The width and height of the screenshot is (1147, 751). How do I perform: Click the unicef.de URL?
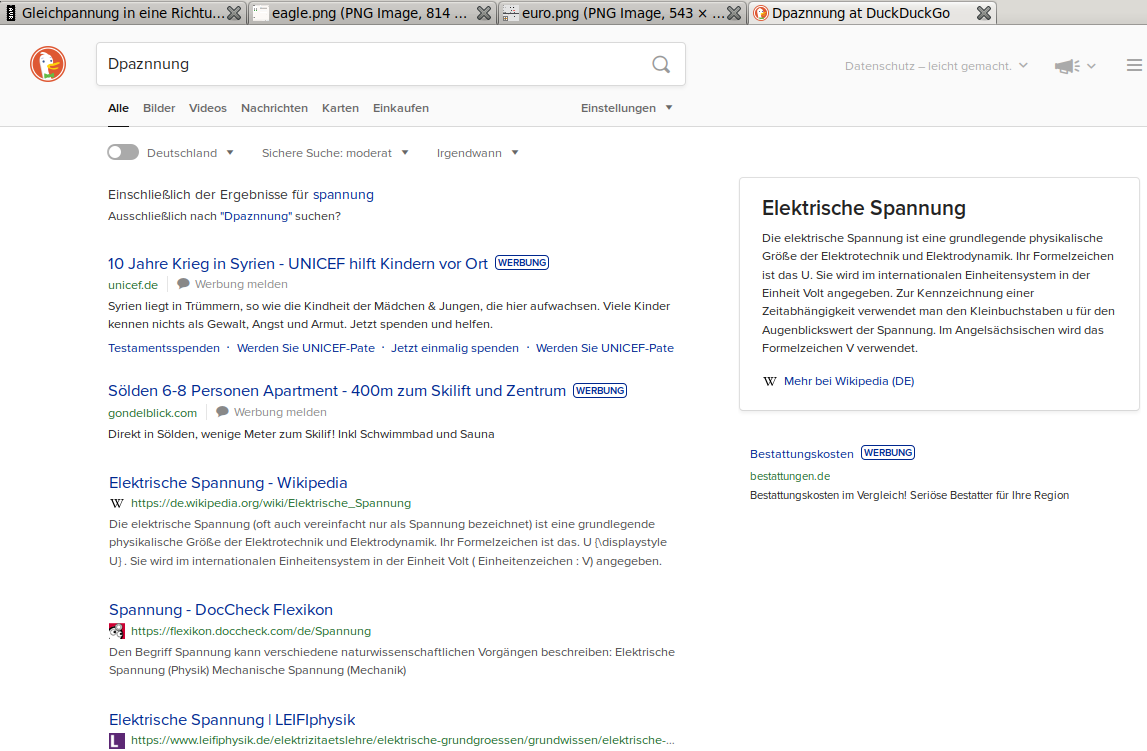tap(133, 284)
